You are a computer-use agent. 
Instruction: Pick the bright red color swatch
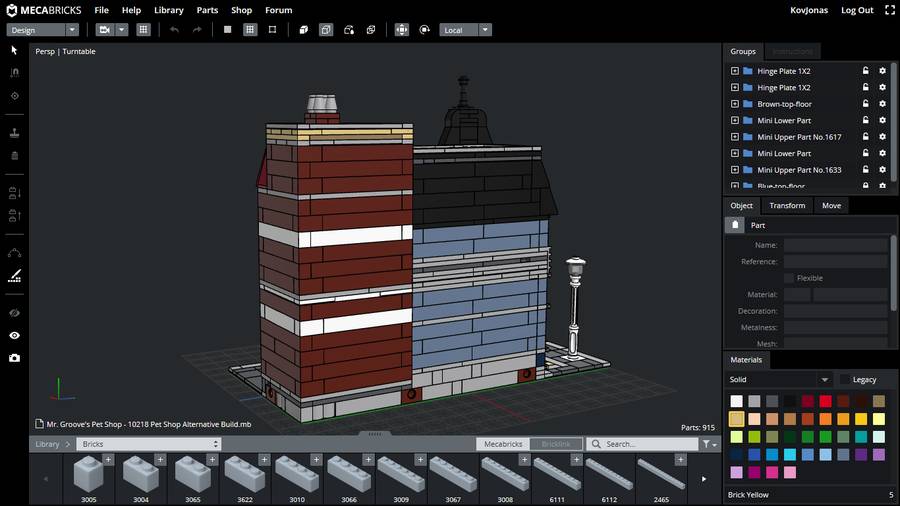point(825,401)
